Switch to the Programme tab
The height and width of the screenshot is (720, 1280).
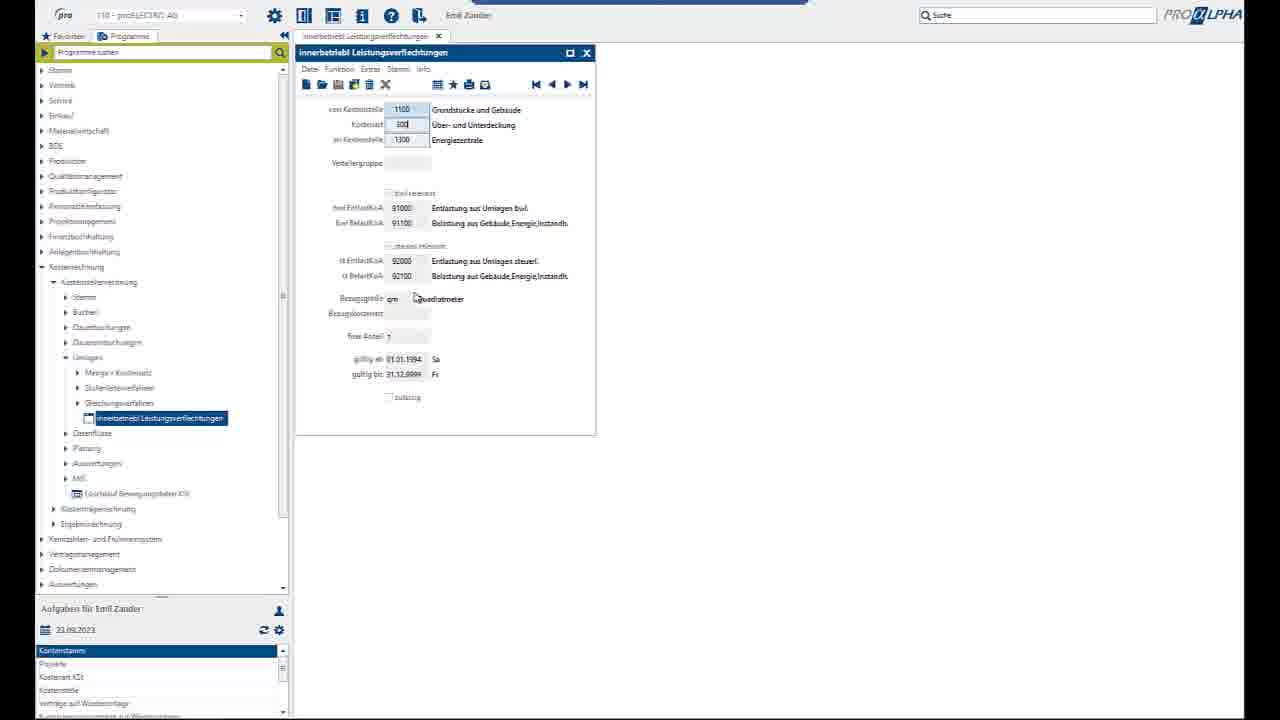click(124, 36)
